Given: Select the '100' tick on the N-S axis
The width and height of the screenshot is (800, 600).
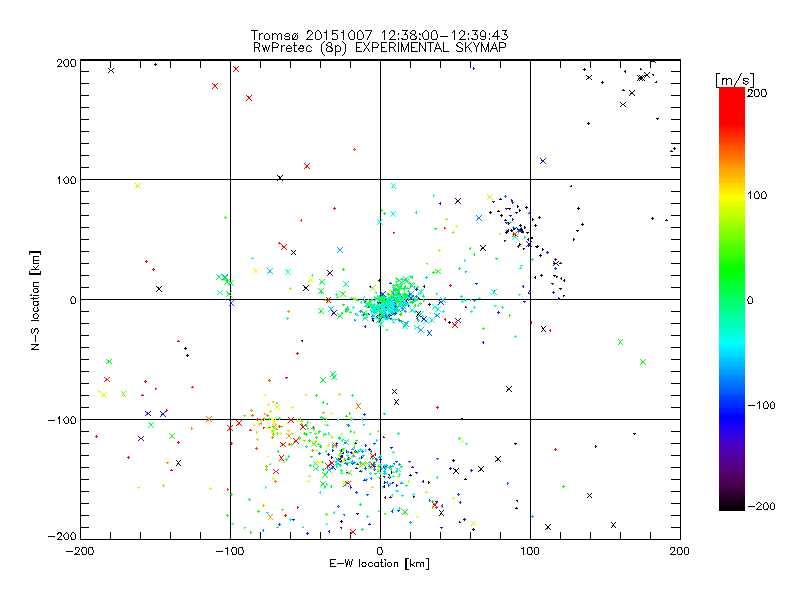Looking at the screenshot, I should tap(66, 180).
